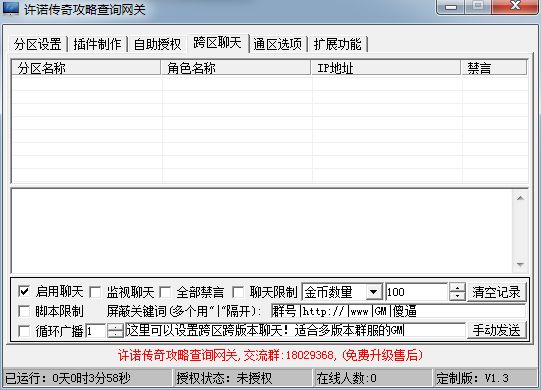Tick the 全部禁言 checkbox

(x=165, y=292)
